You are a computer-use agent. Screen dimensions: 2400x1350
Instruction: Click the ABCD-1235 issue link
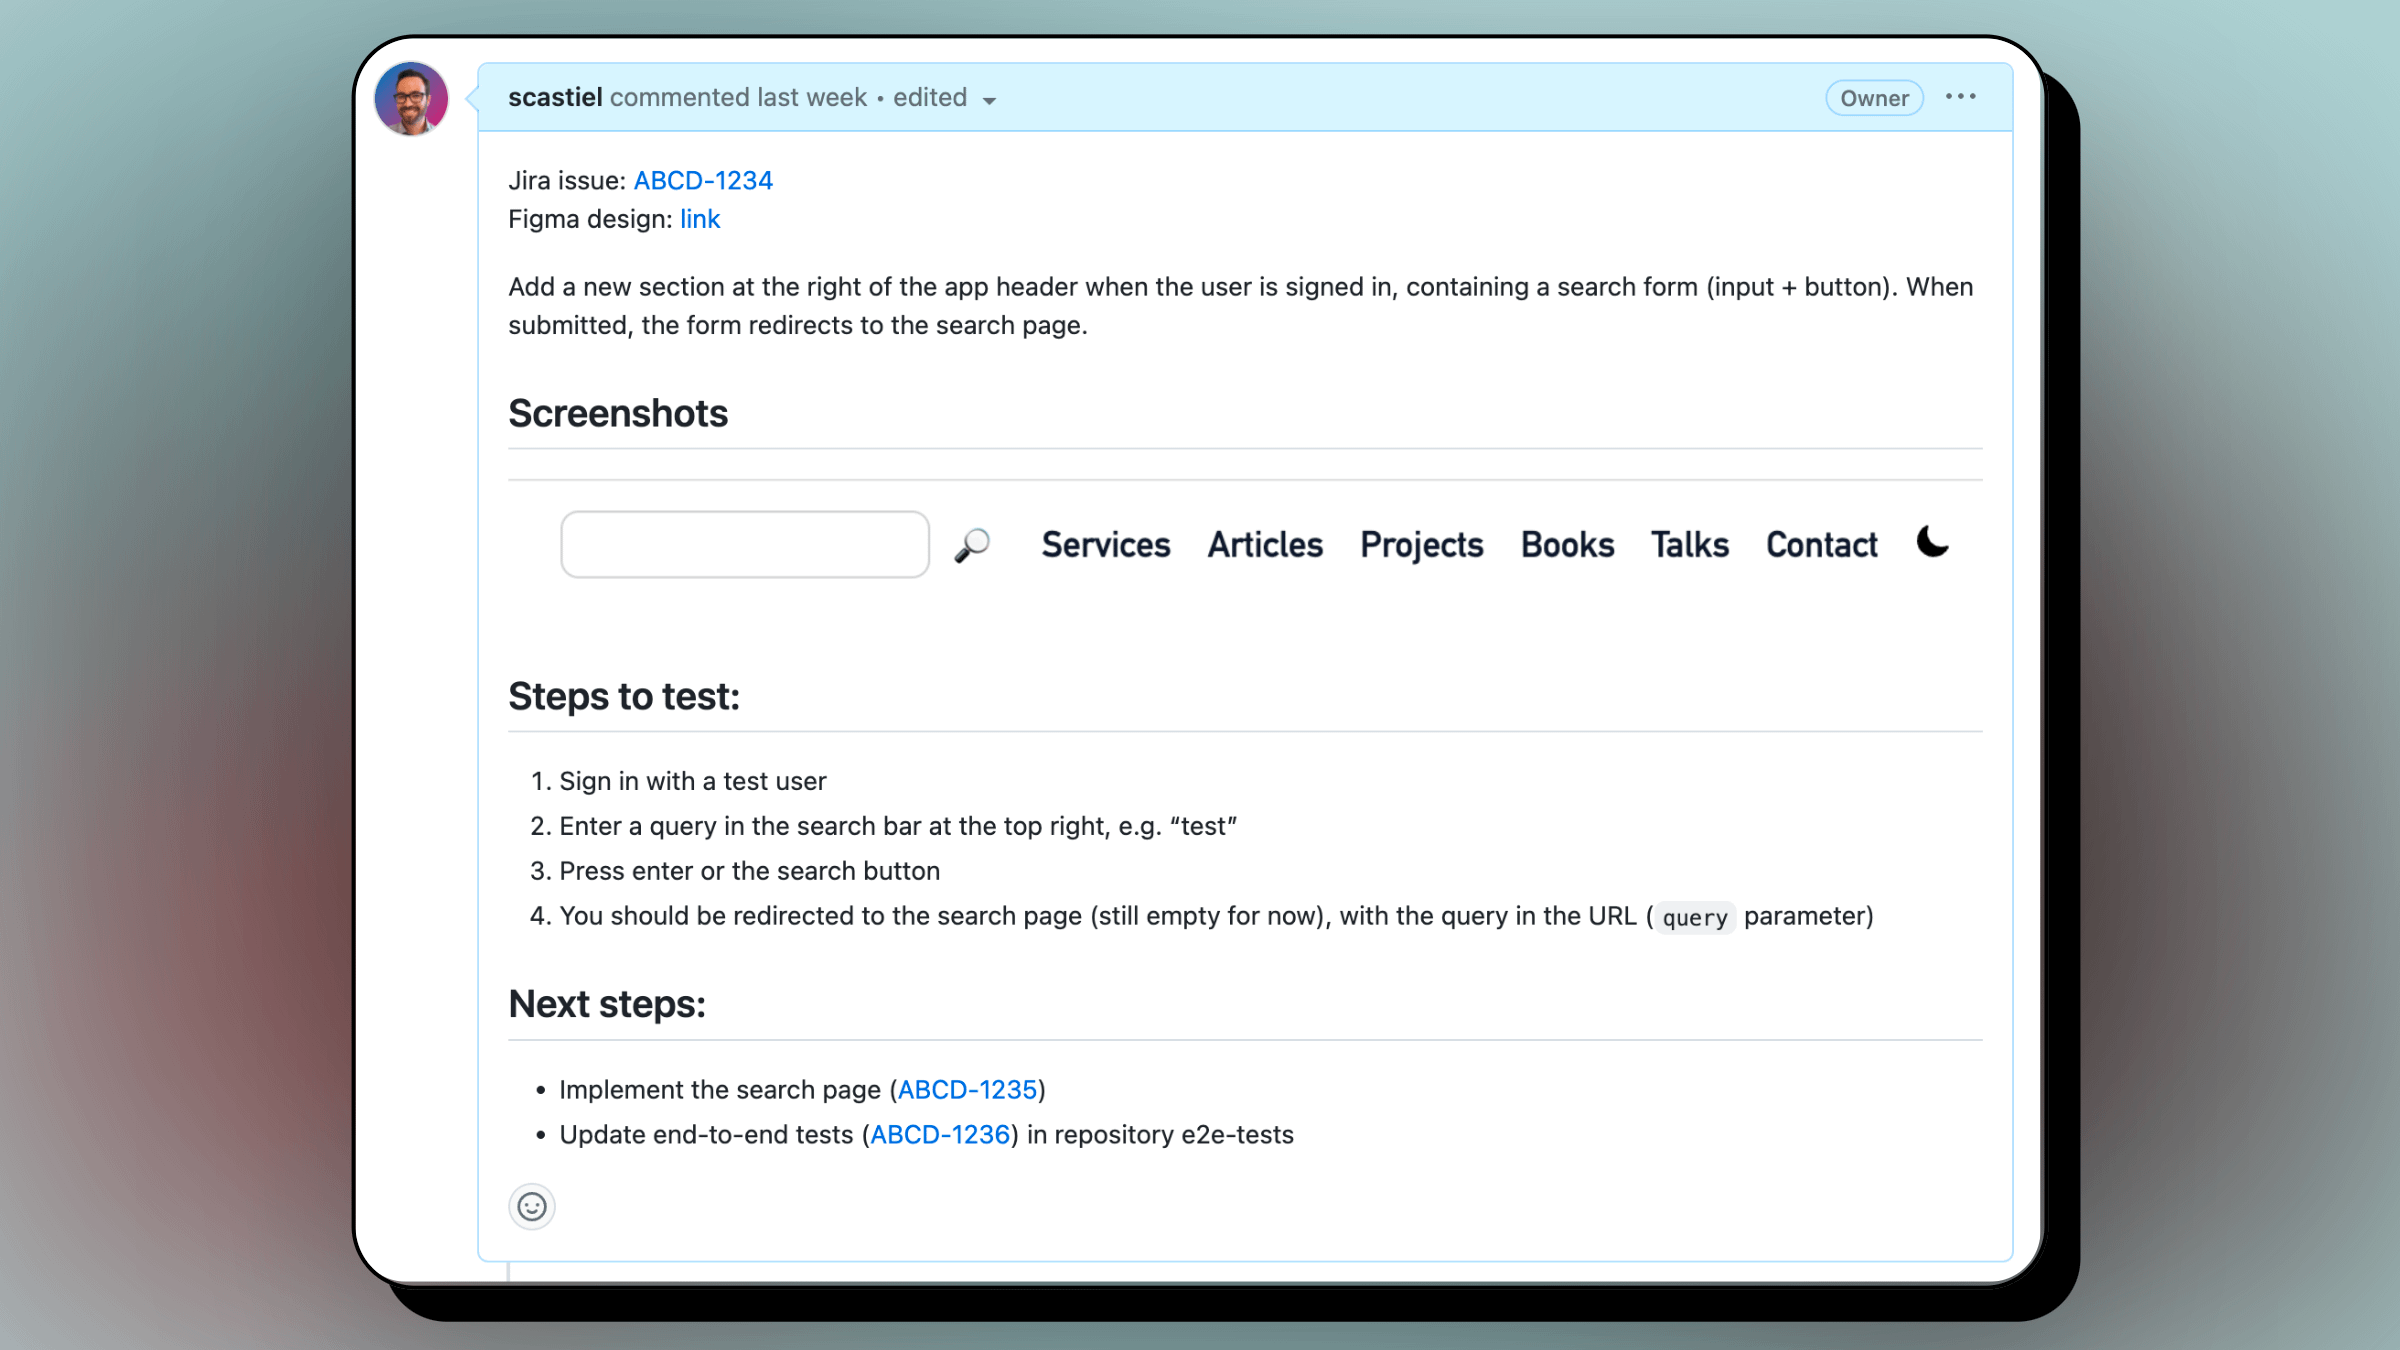pos(967,1090)
